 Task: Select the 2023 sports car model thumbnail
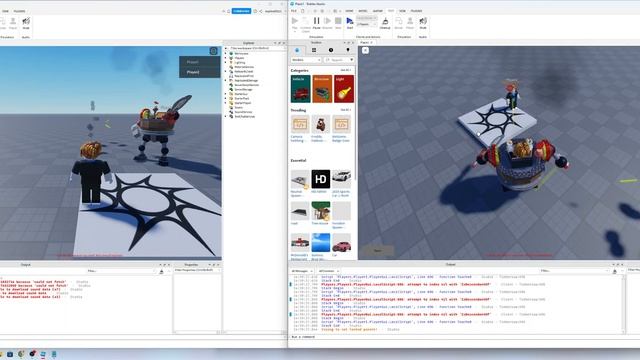[x=341, y=179]
